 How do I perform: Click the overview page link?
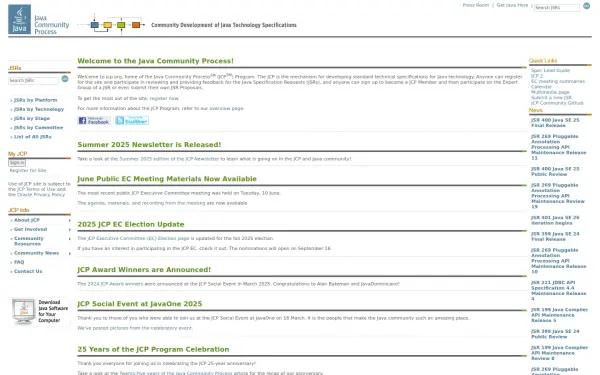(227, 109)
